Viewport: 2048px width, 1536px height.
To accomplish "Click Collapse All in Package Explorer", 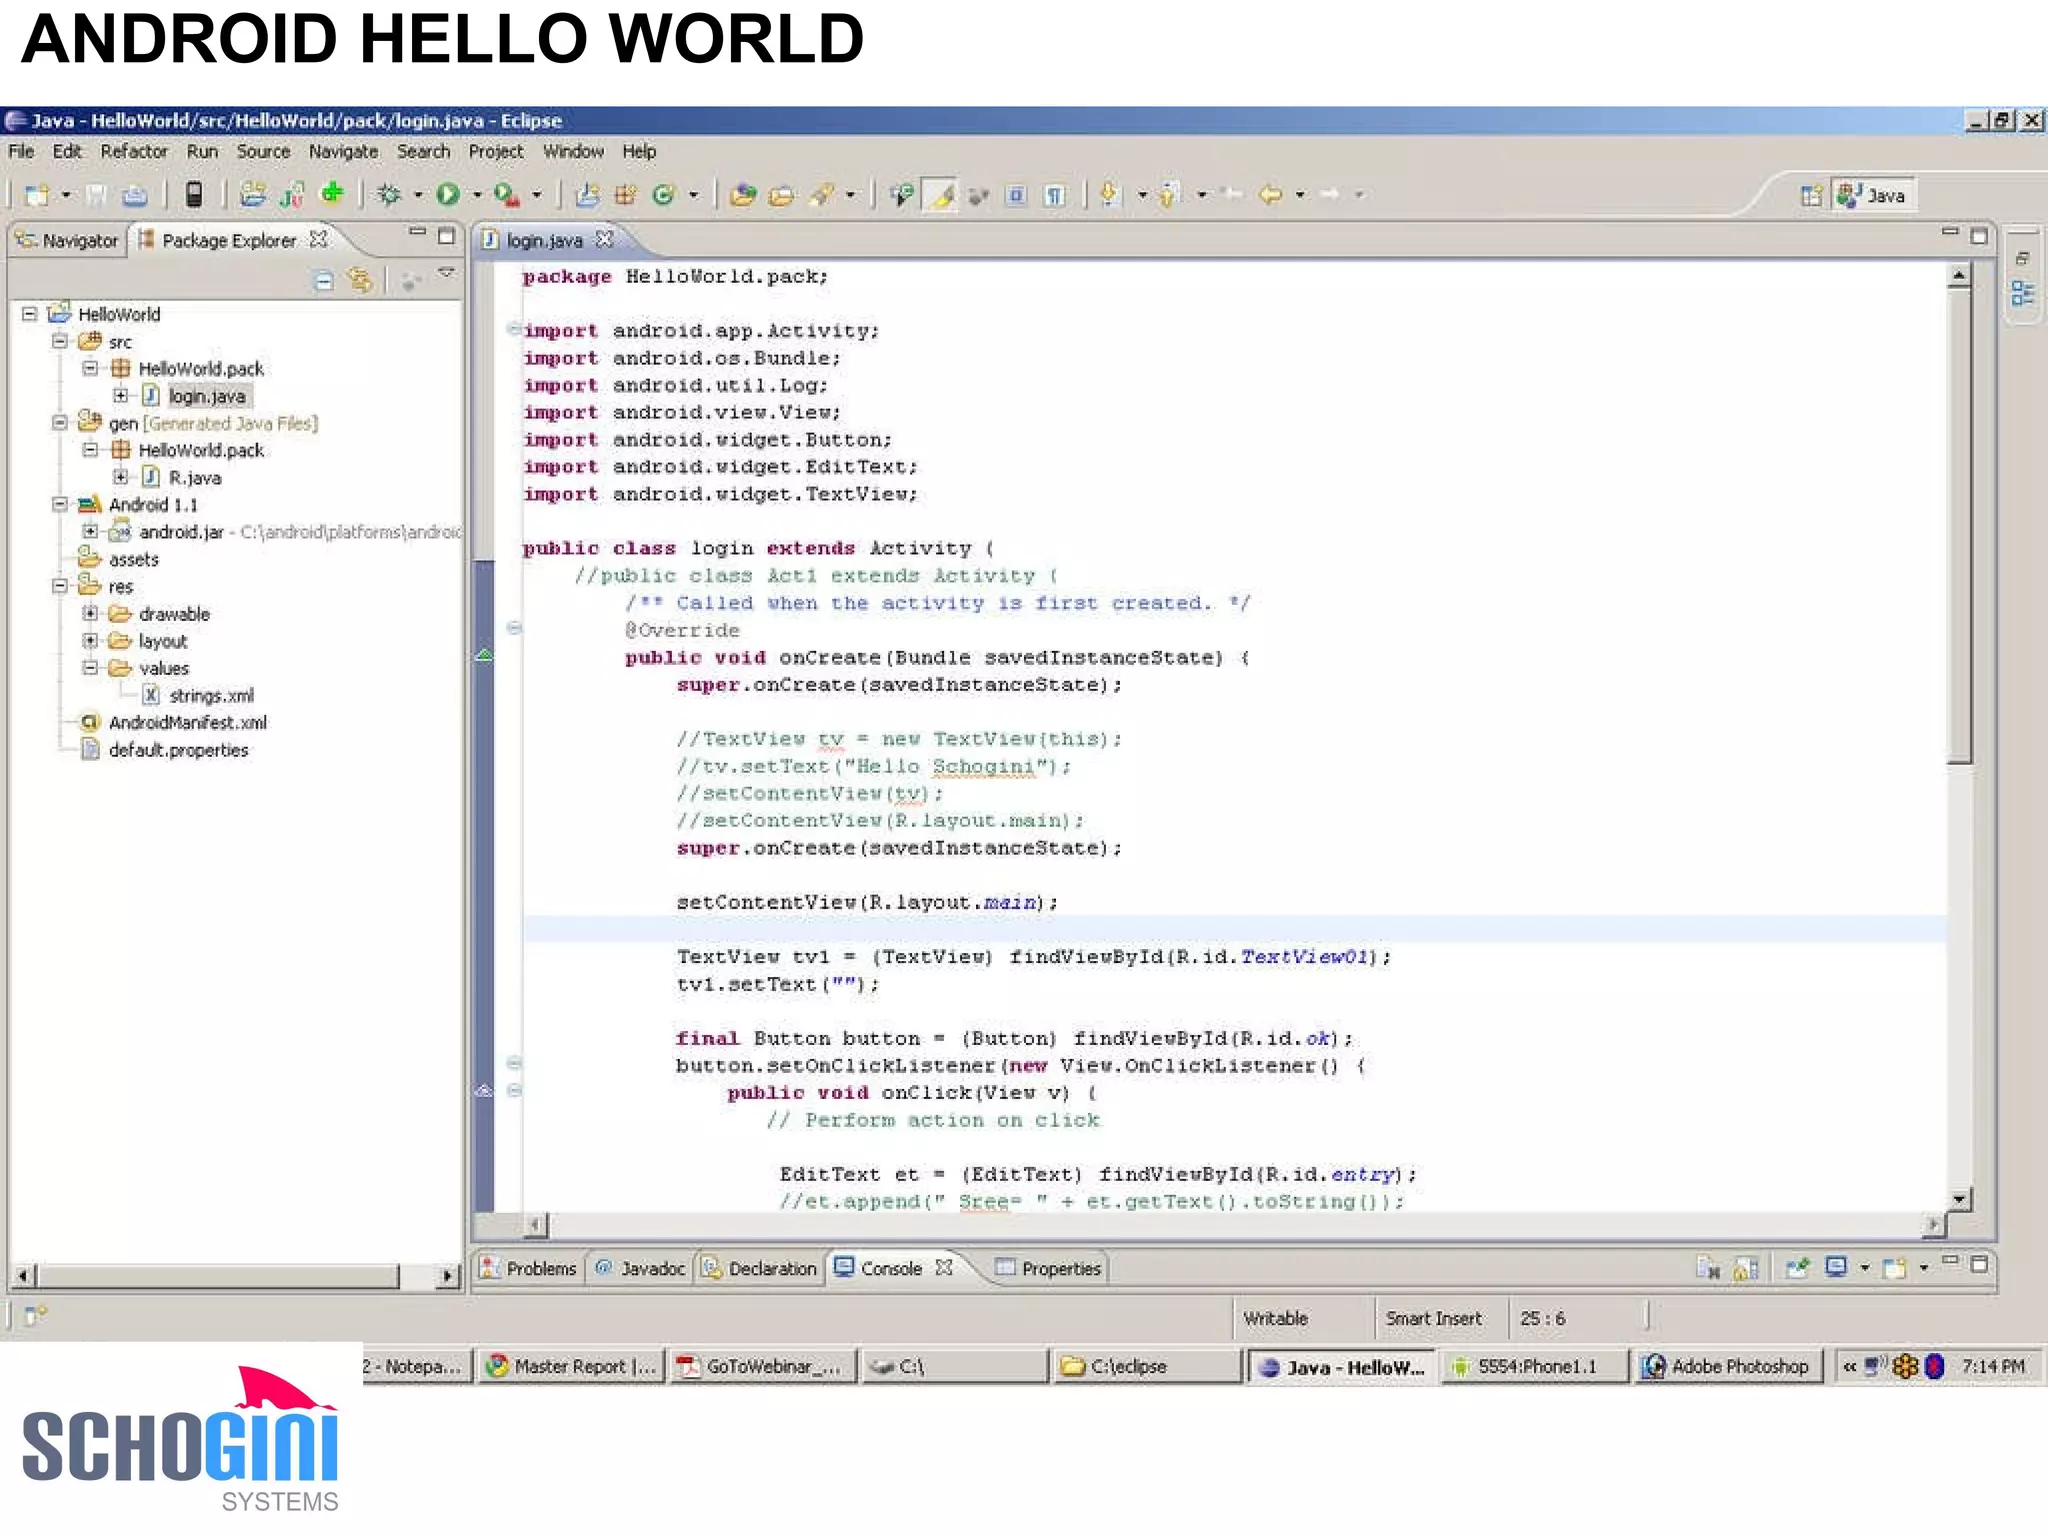I will point(324,280).
